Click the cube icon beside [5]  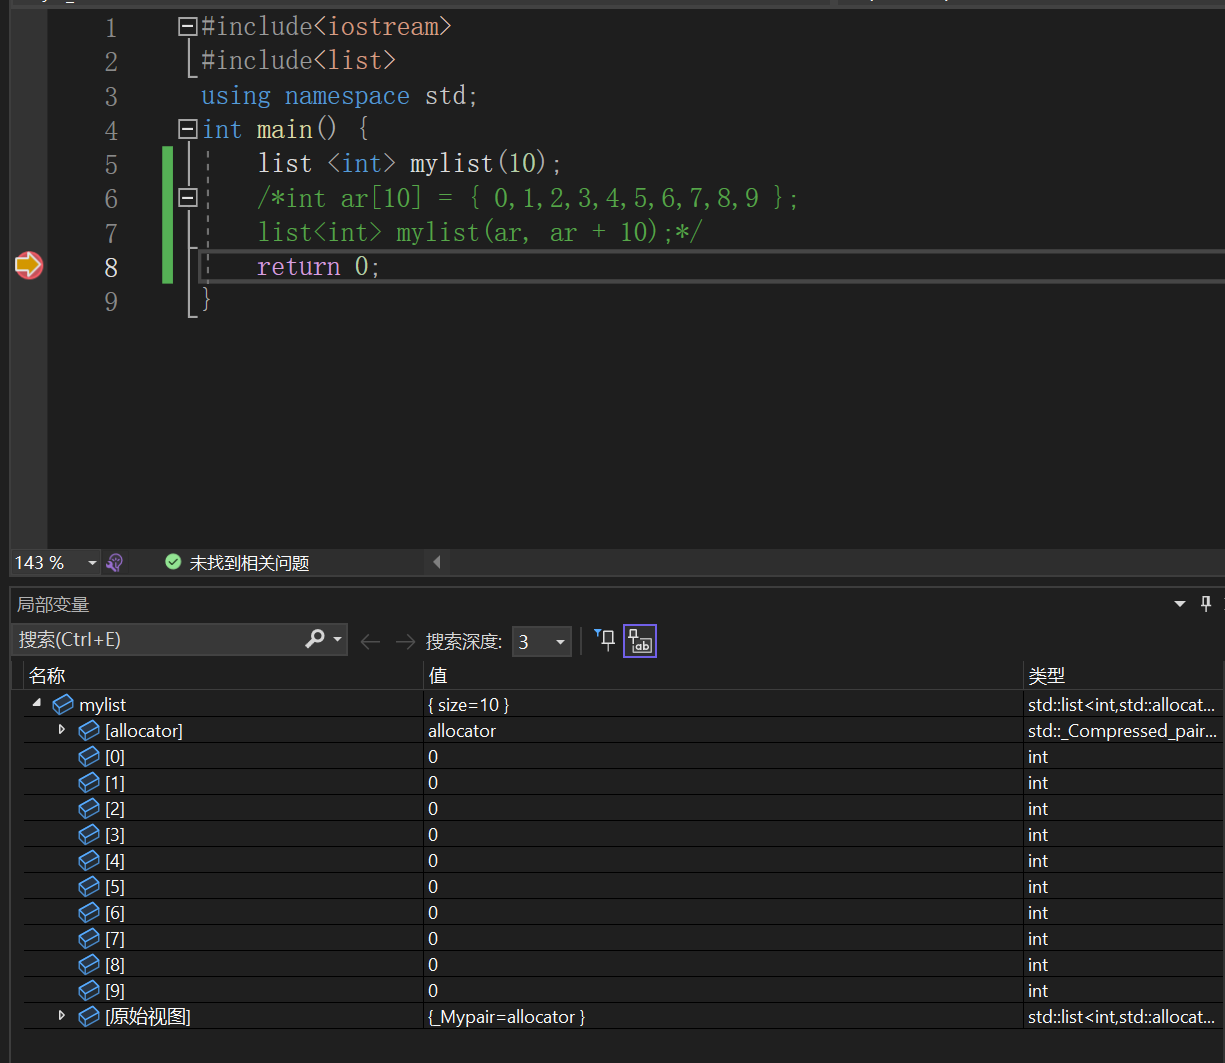pyautogui.click(x=89, y=887)
